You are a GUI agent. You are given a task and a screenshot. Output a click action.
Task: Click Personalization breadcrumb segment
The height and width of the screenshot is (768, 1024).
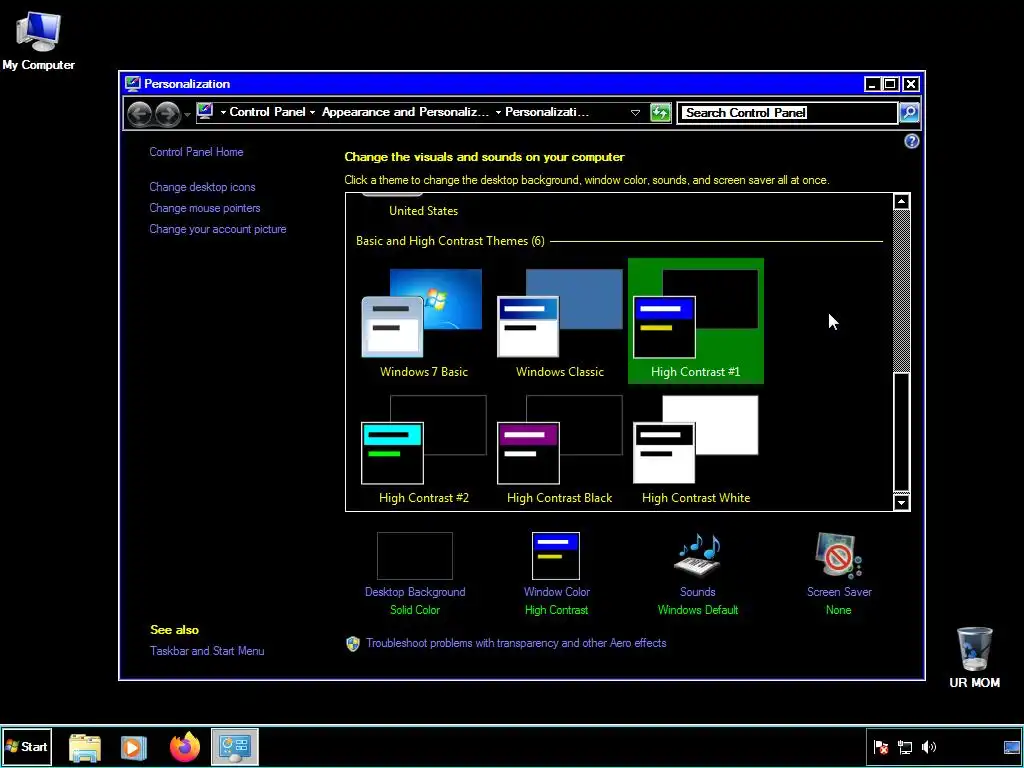(x=547, y=112)
